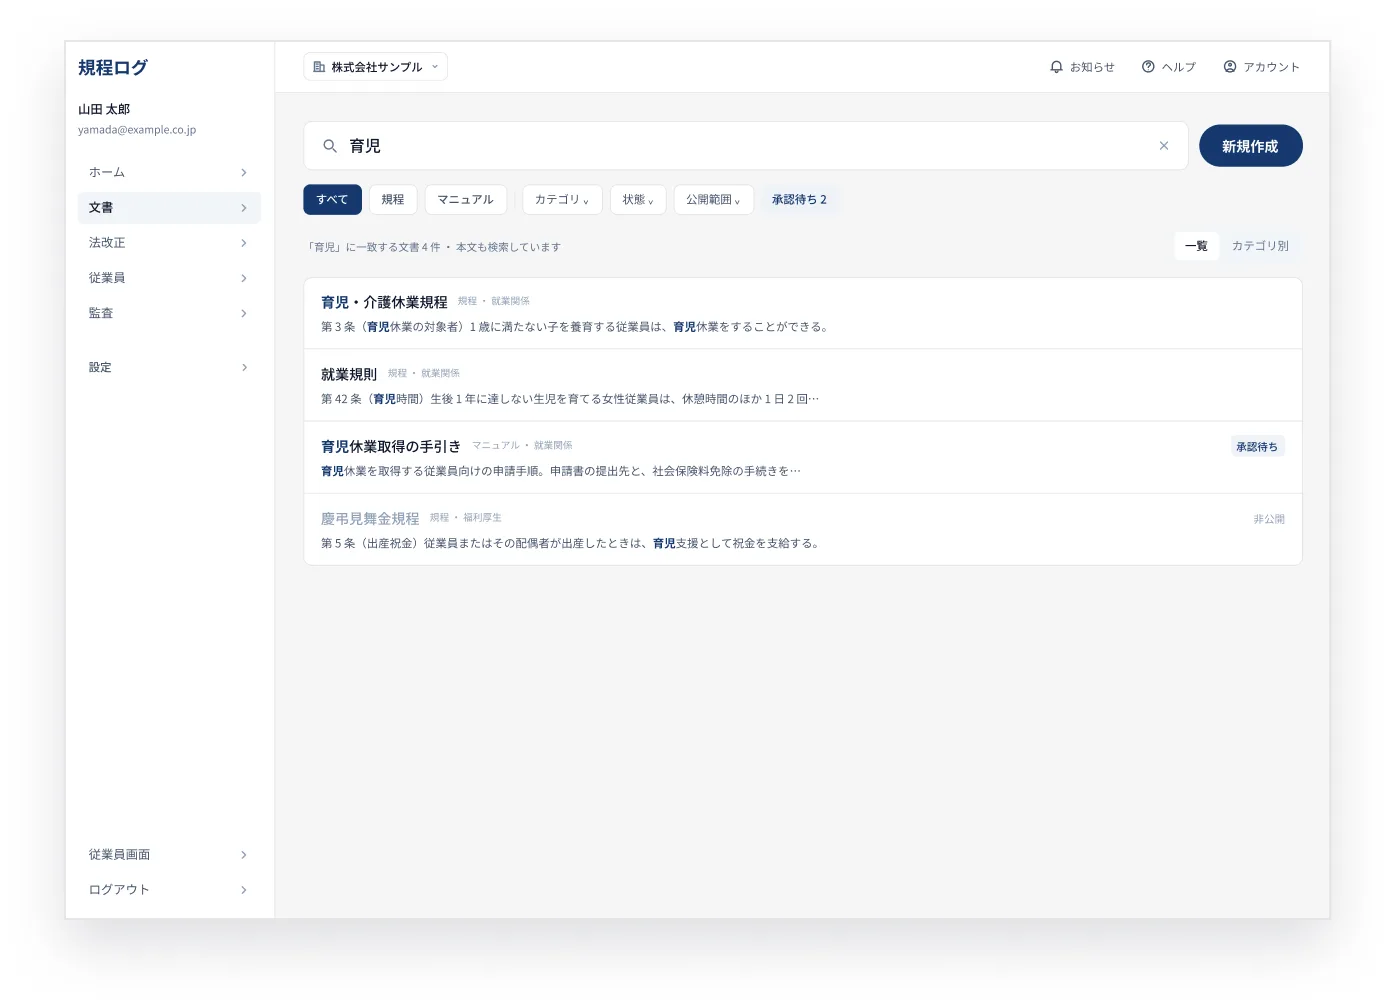Click the 承認待ち status badge

tap(1257, 447)
